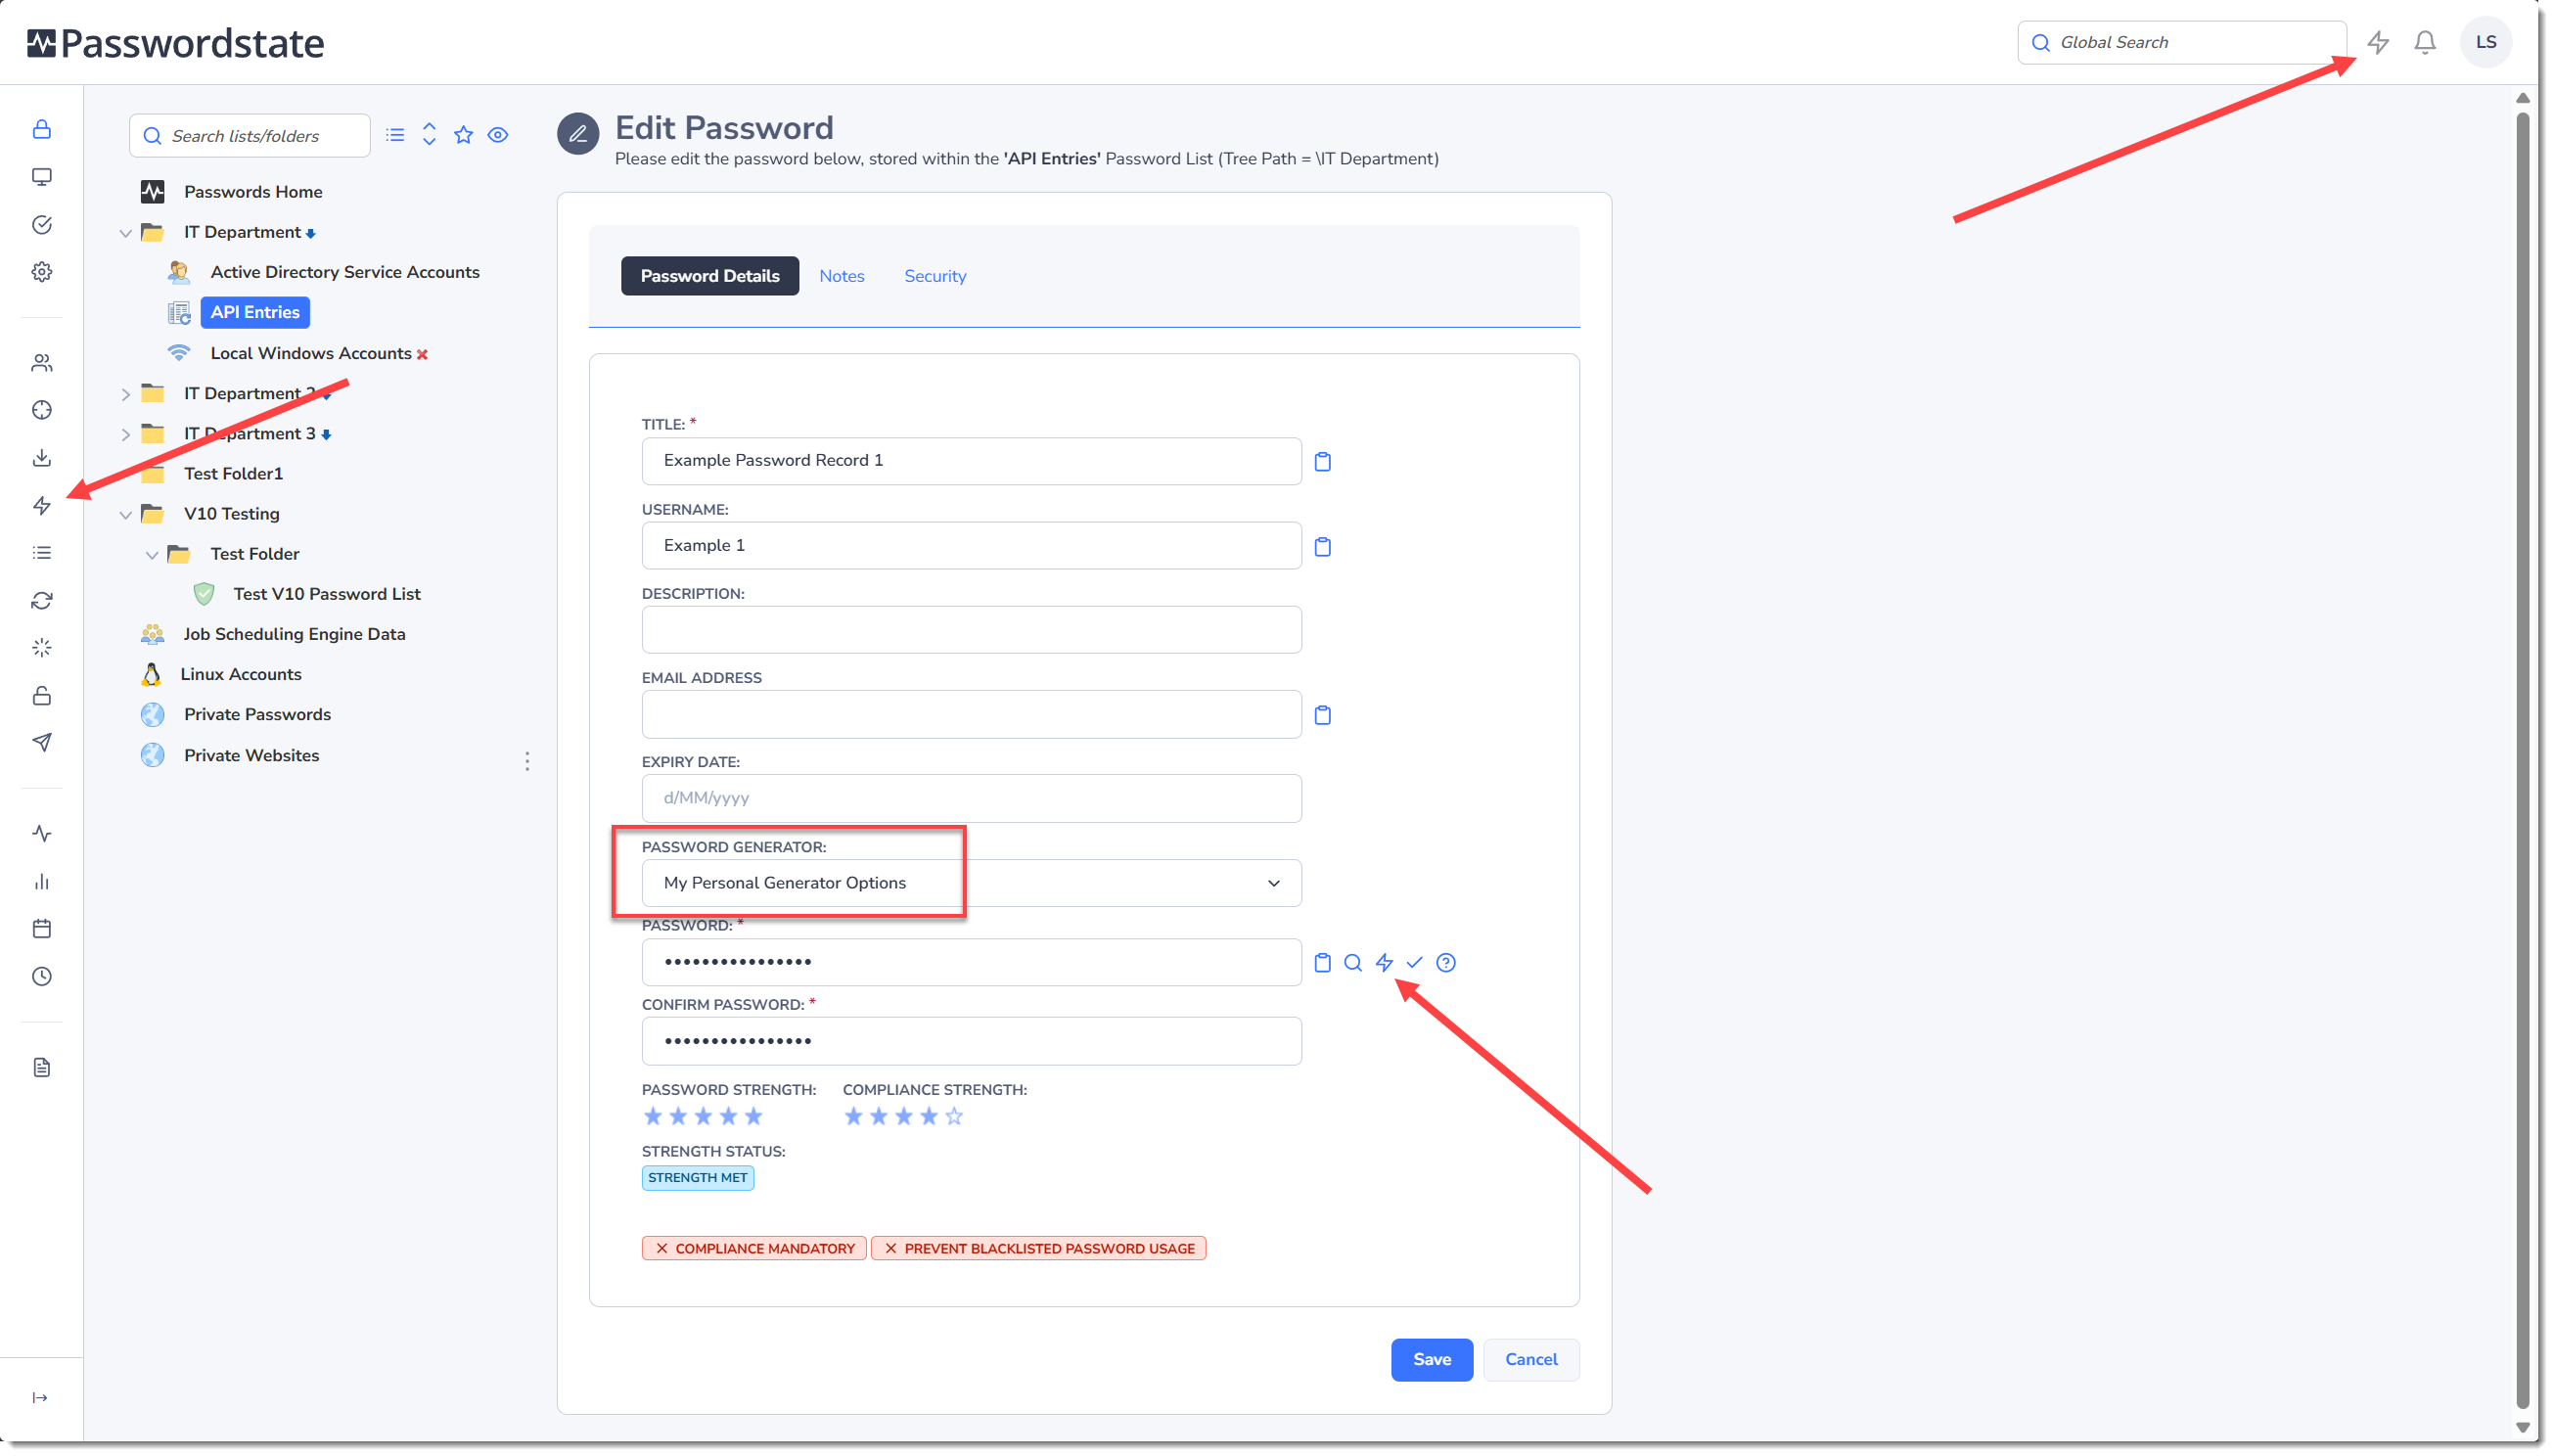Select the crosshair target sidebar icon
The image size is (2553, 1456).
pyautogui.click(x=42, y=410)
